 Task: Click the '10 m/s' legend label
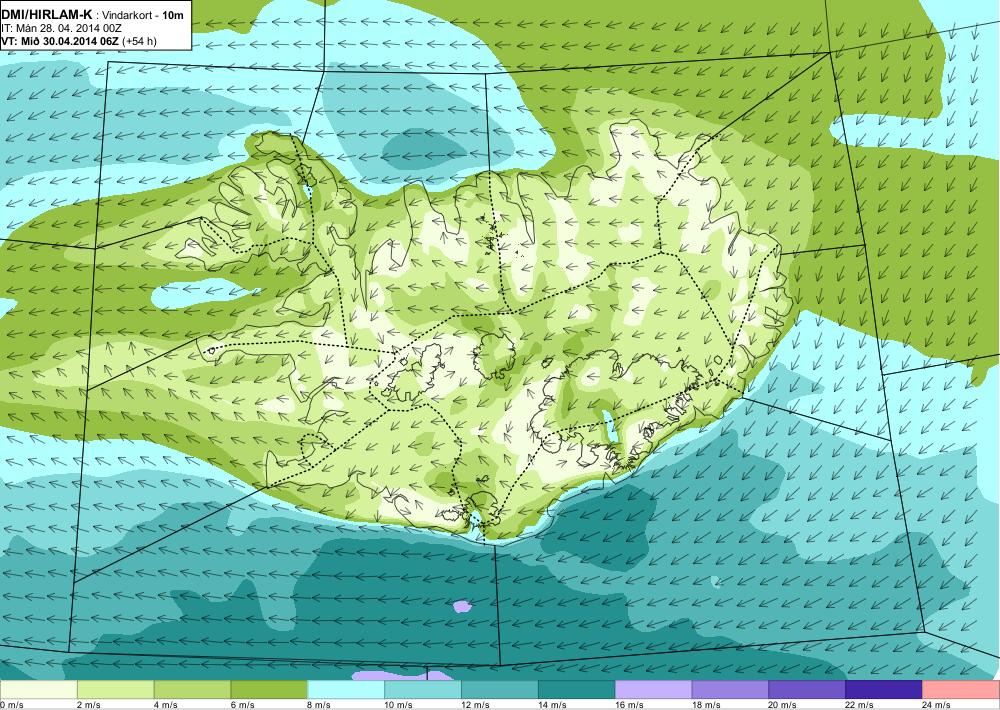pos(399,705)
